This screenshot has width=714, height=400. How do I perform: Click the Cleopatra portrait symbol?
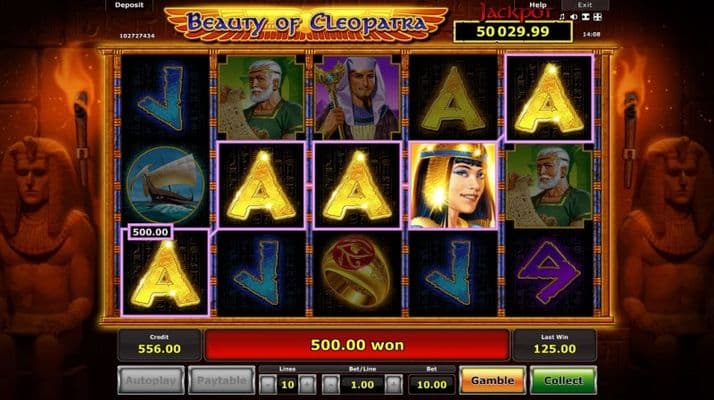click(453, 185)
